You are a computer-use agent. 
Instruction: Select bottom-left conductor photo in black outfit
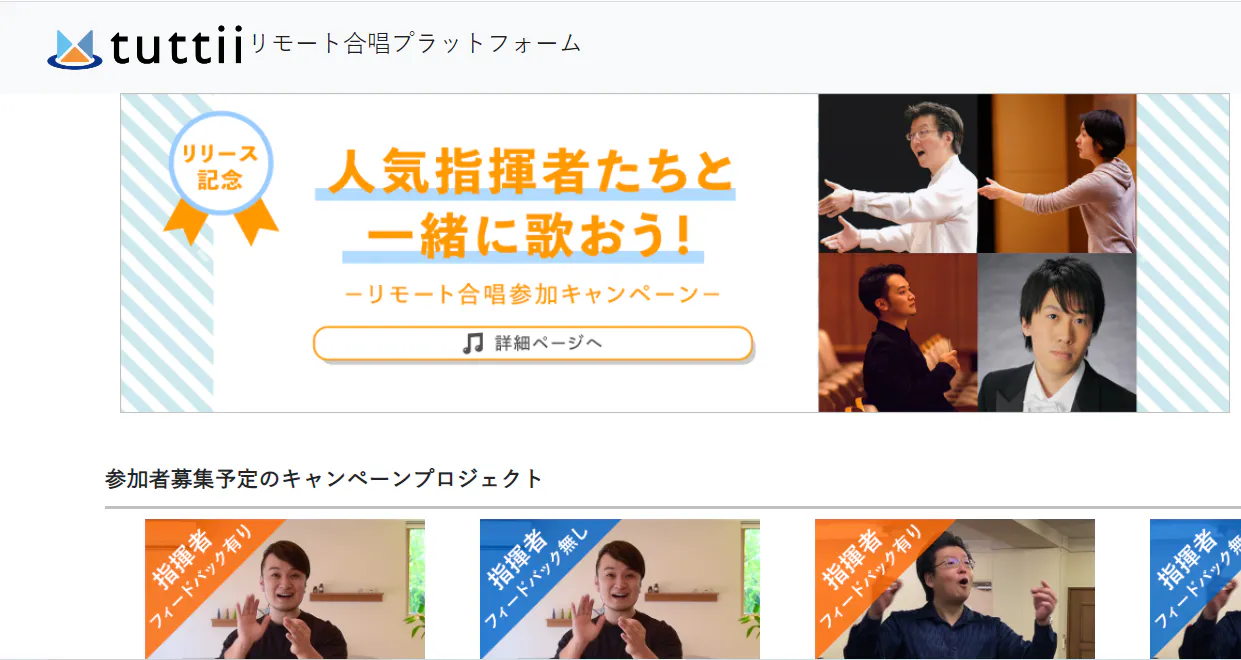coord(898,332)
